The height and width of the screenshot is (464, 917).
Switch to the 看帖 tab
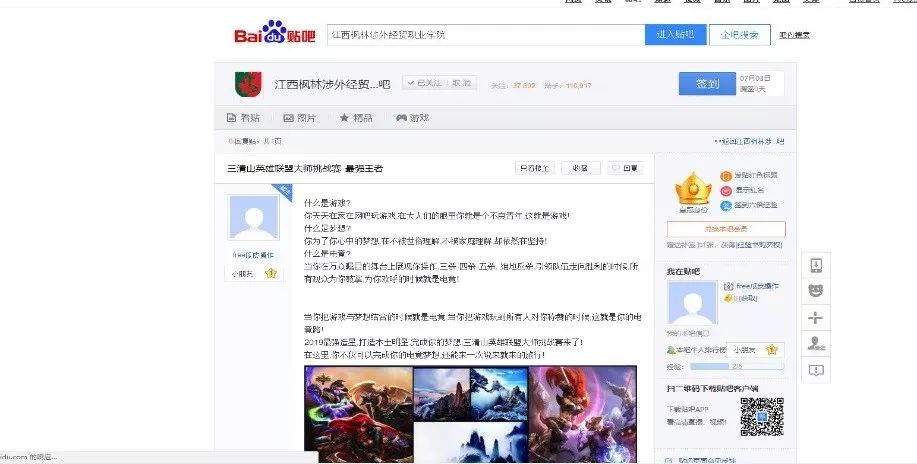[243, 118]
